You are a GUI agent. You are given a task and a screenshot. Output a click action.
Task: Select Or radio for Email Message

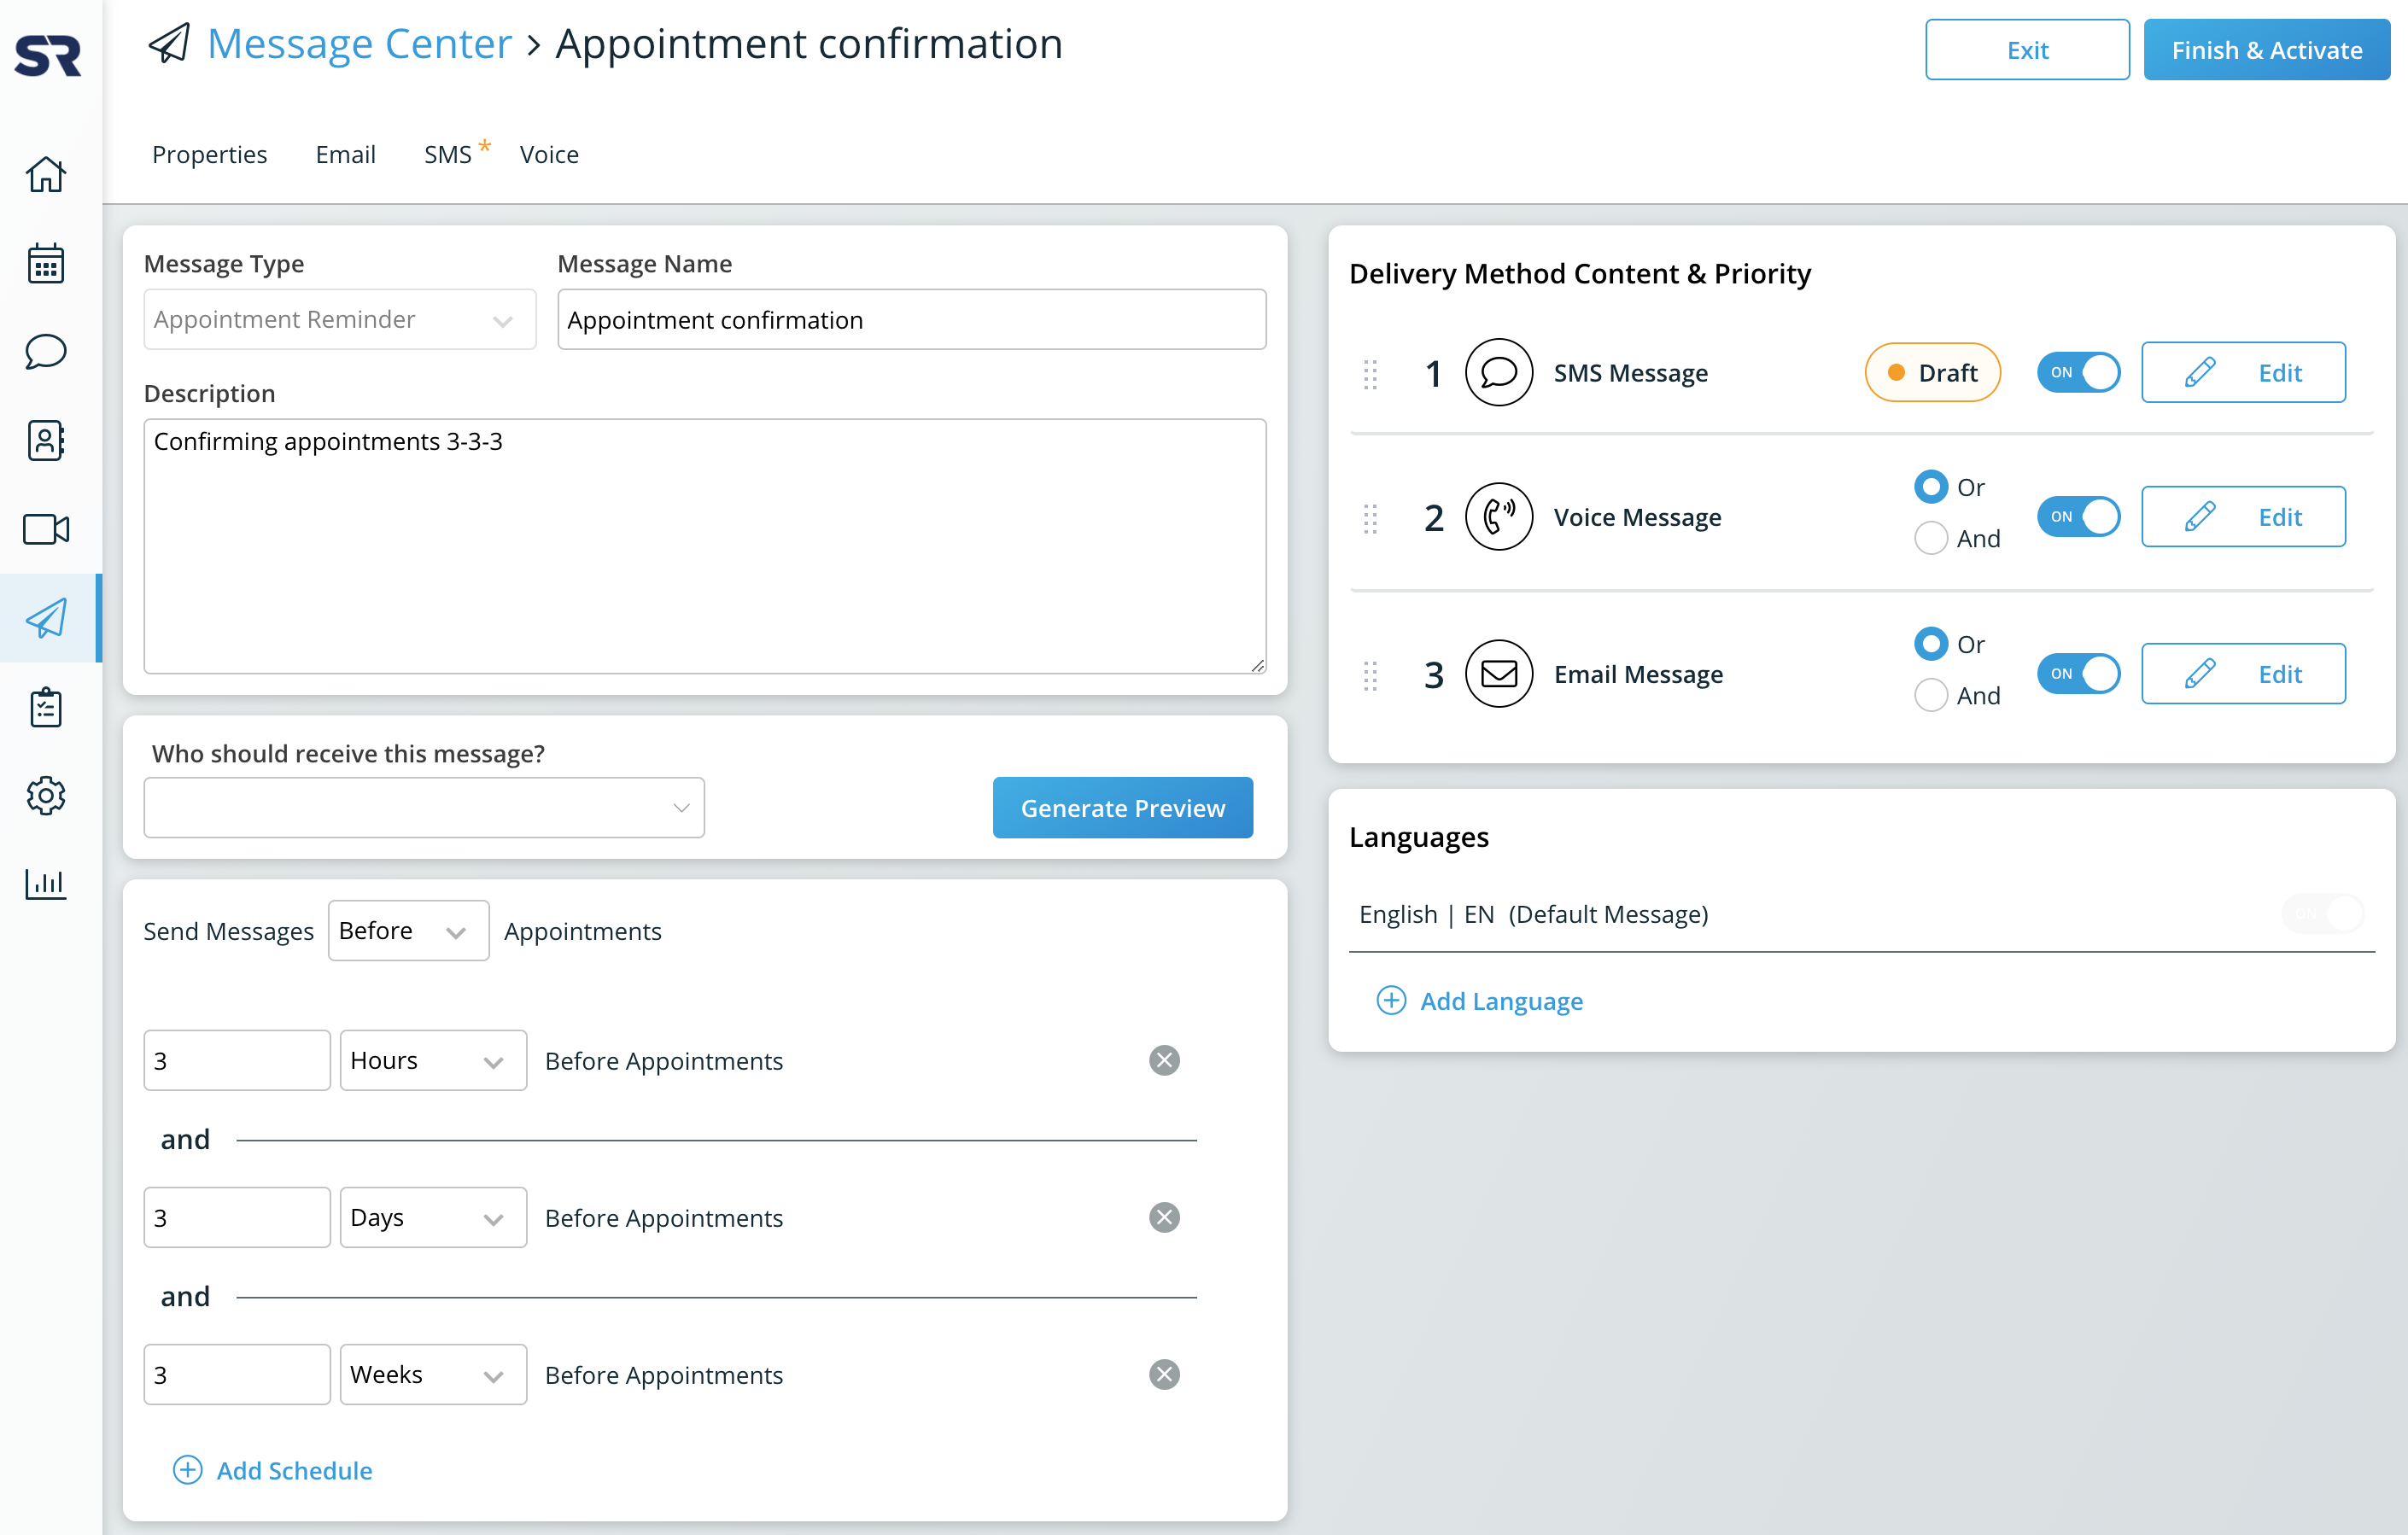click(x=1930, y=644)
